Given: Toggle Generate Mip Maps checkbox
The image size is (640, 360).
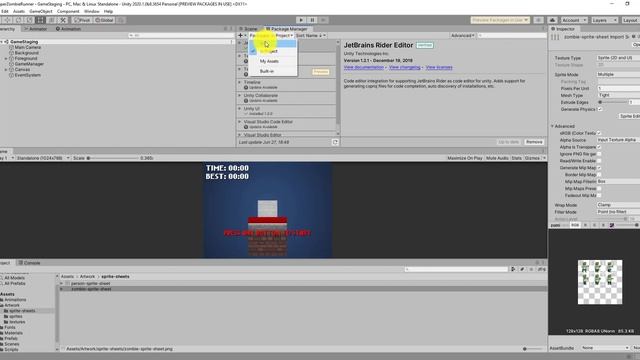Looking at the screenshot, I should pos(599,168).
